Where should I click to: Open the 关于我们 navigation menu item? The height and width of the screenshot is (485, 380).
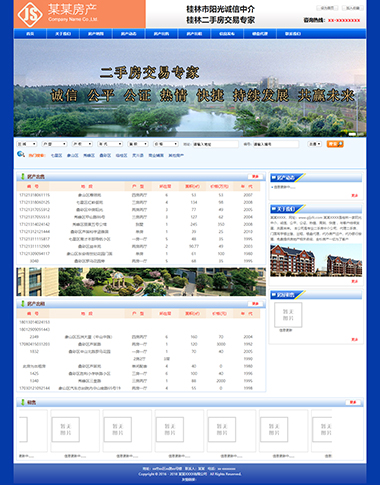[x=63, y=34]
